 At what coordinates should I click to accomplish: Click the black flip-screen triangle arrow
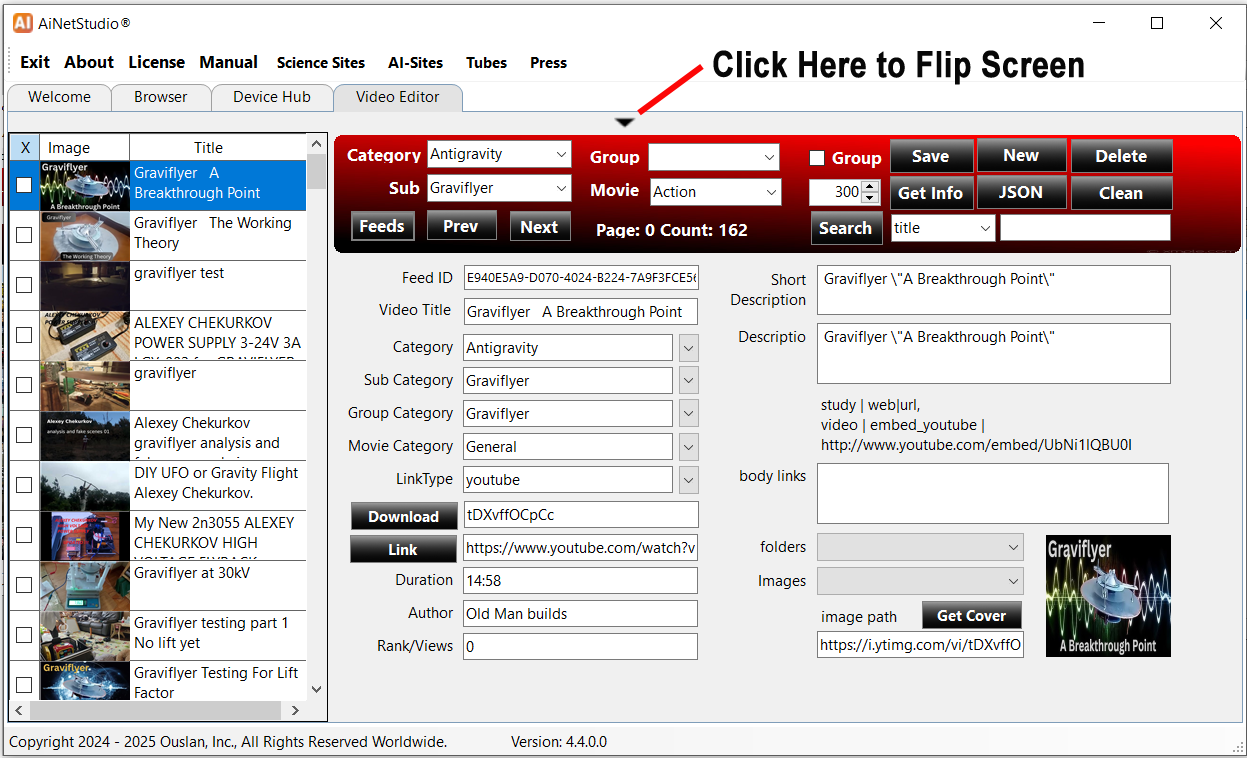pyautogui.click(x=625, y=122)
